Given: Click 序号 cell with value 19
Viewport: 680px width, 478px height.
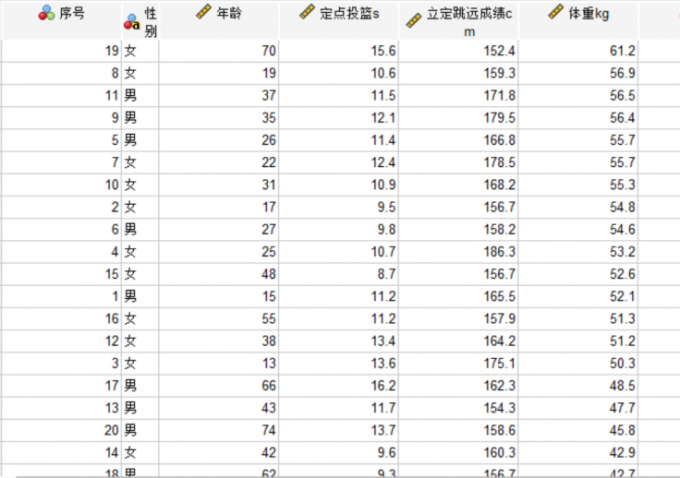Looking at the screenshot, I should (62, 51).
